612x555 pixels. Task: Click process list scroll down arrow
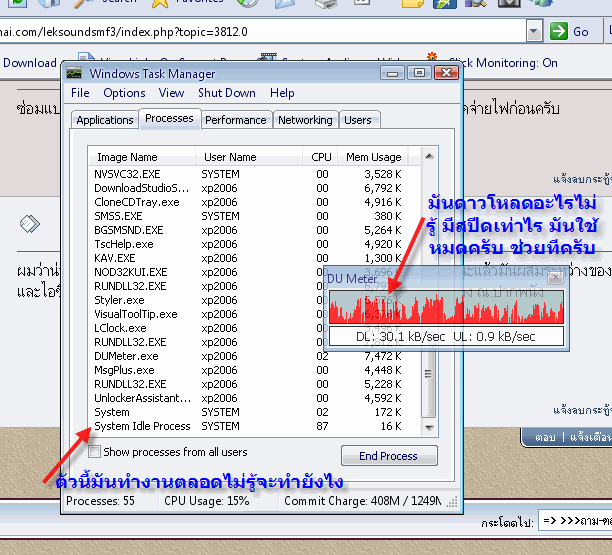click(429, 427)
